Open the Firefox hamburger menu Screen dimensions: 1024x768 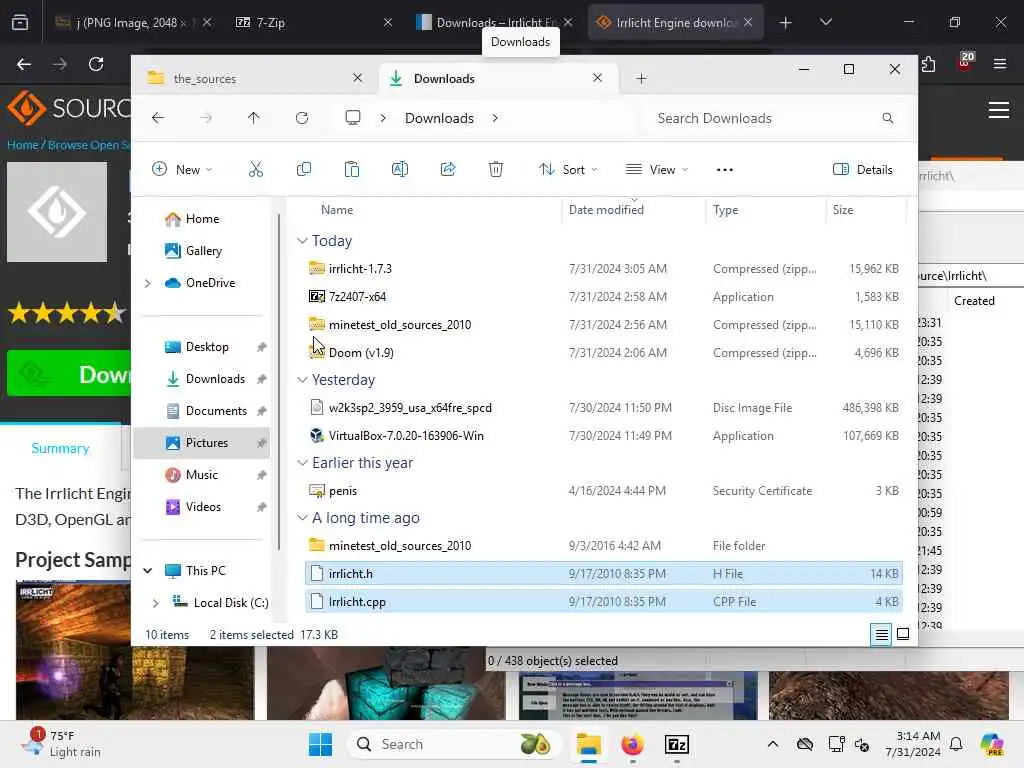click(999, 64)
